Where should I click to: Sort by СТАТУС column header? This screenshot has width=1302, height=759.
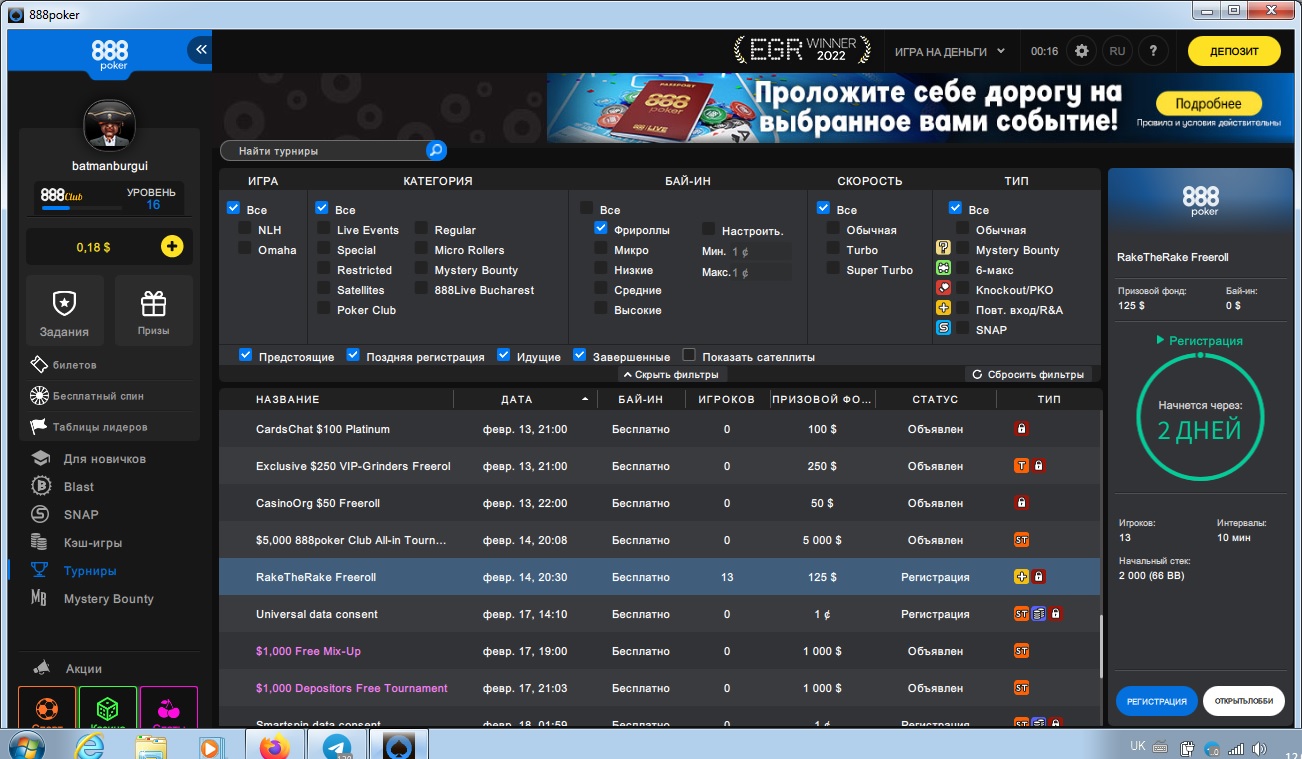pos(935,399)
